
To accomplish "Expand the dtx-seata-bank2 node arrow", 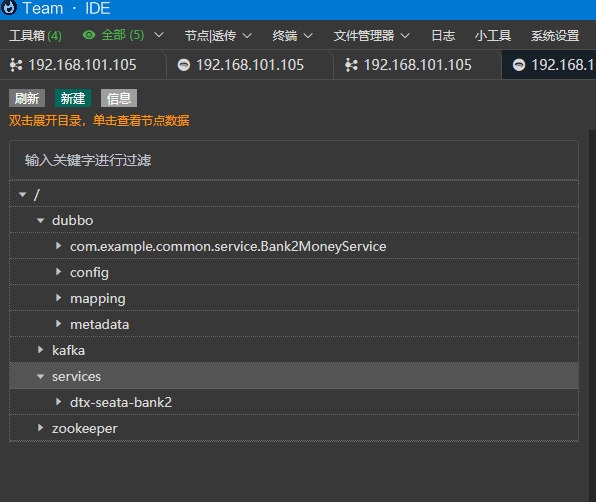I will (x=59, y=402).
